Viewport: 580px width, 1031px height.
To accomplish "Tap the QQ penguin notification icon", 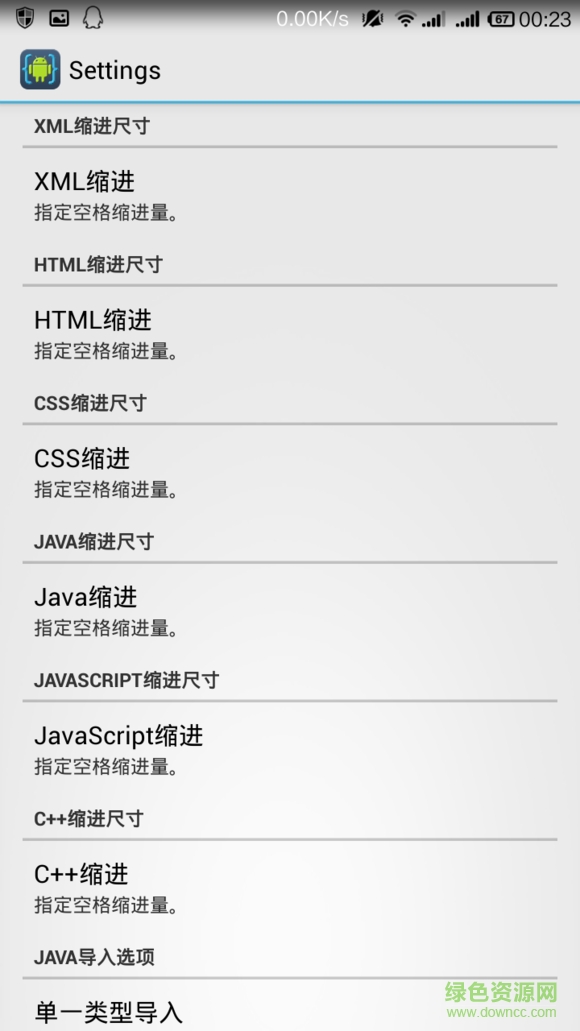I will [x=93, y=18].
